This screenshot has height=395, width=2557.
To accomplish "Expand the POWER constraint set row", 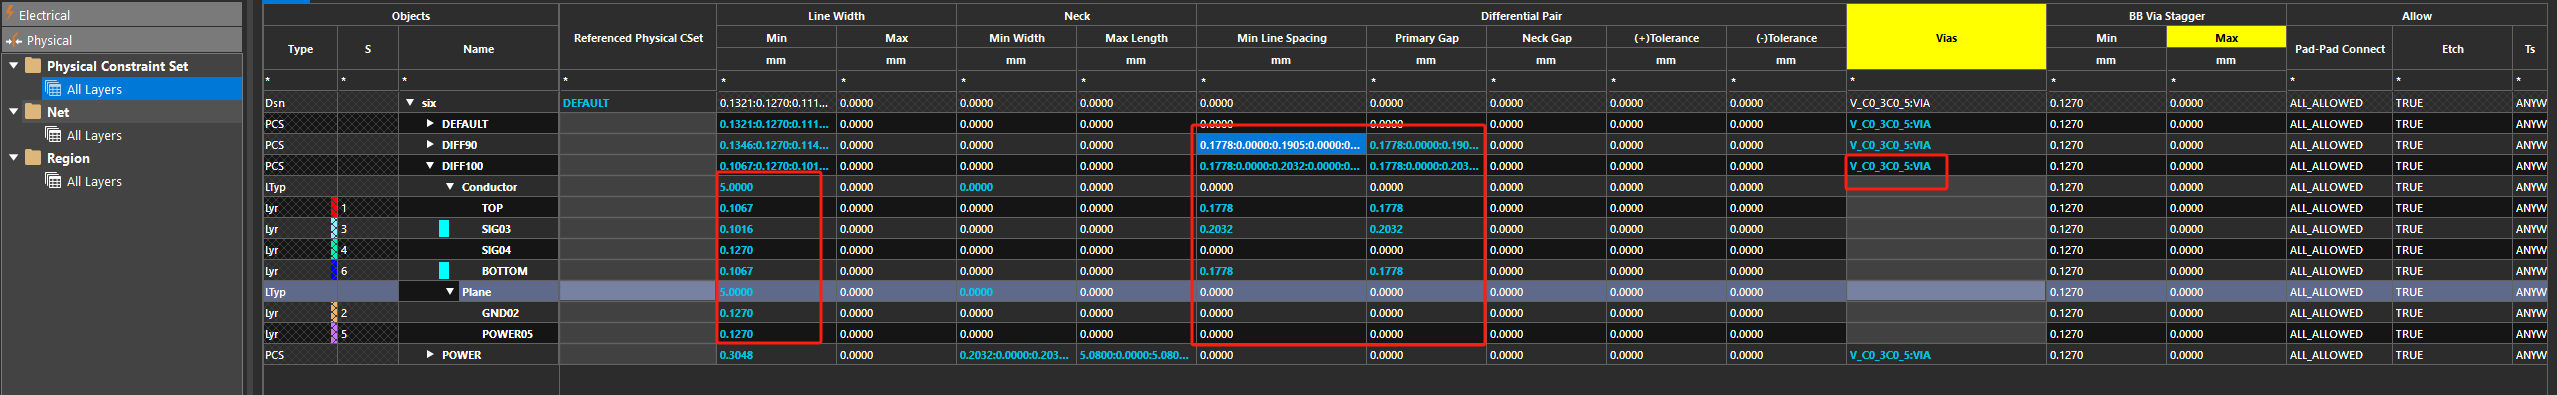I will coord(430,354).
